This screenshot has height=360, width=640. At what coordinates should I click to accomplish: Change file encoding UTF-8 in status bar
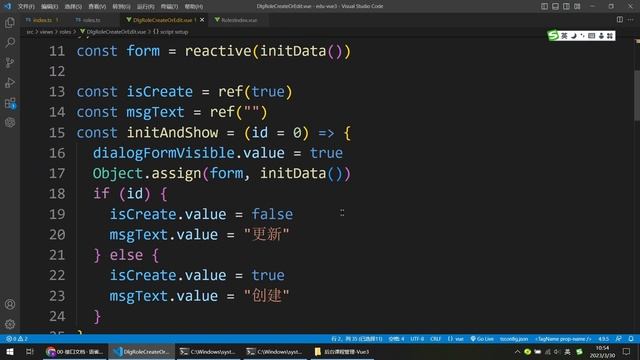pos(417,339)
